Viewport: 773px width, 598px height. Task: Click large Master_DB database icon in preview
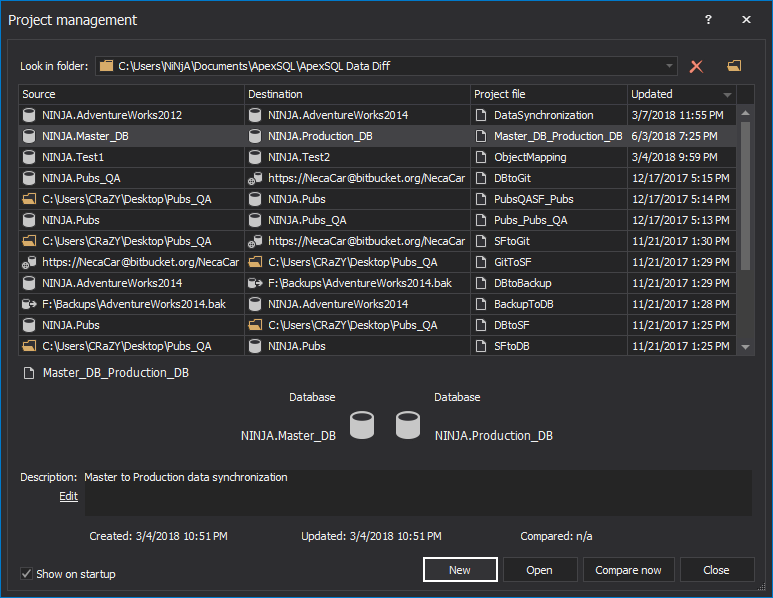click(362, 426)
